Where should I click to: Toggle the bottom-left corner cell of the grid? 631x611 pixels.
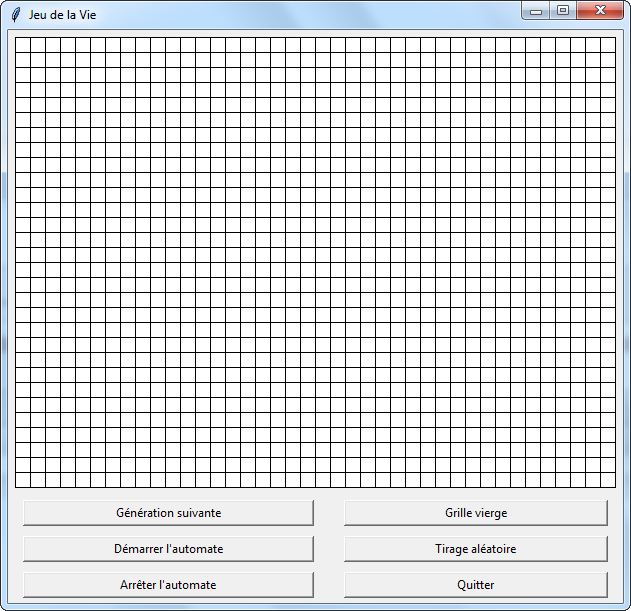(x=23, y=480)
